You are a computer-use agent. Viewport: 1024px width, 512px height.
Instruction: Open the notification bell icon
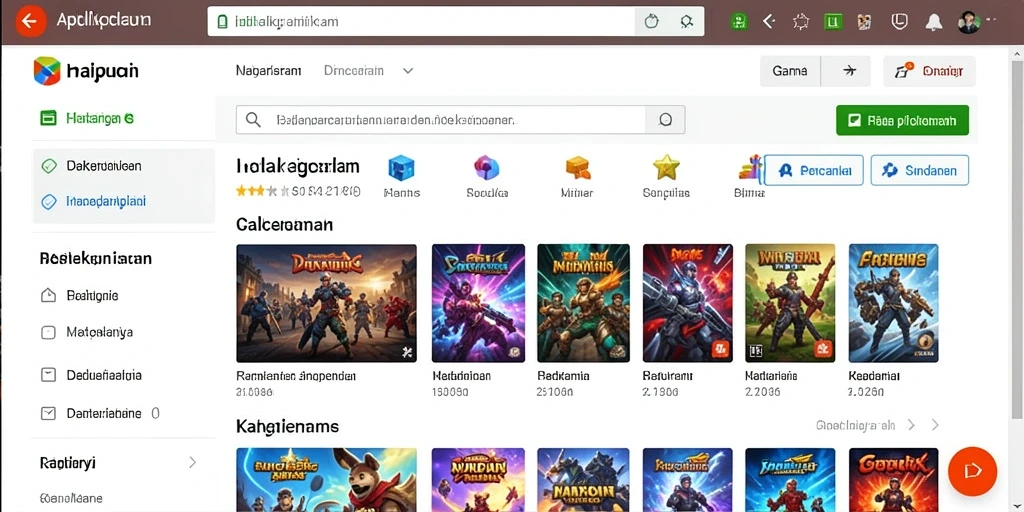(933, 22)
